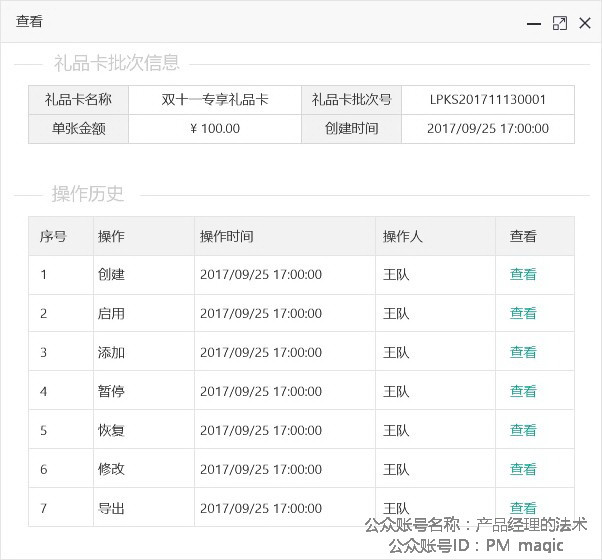Close the 查看 dialog
Screen dimensions: 602x560
(x=585, y=23)
